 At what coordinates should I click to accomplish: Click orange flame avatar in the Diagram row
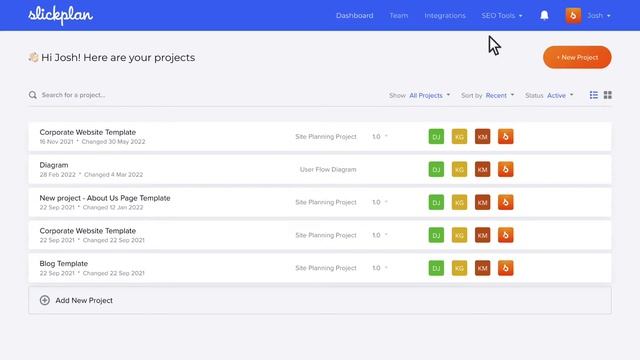pyautogui.click(x=505, y=169)
